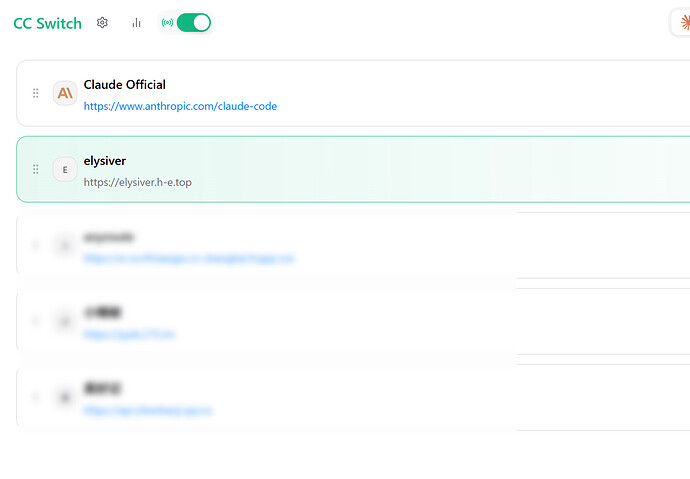
Task: Select the elysiver provider name
Action: click(105, 161)
